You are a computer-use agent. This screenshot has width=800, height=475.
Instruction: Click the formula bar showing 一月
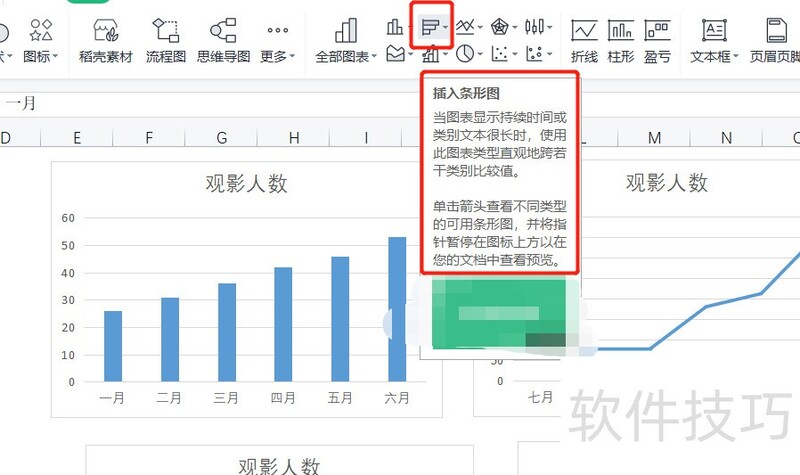point(209,104)
